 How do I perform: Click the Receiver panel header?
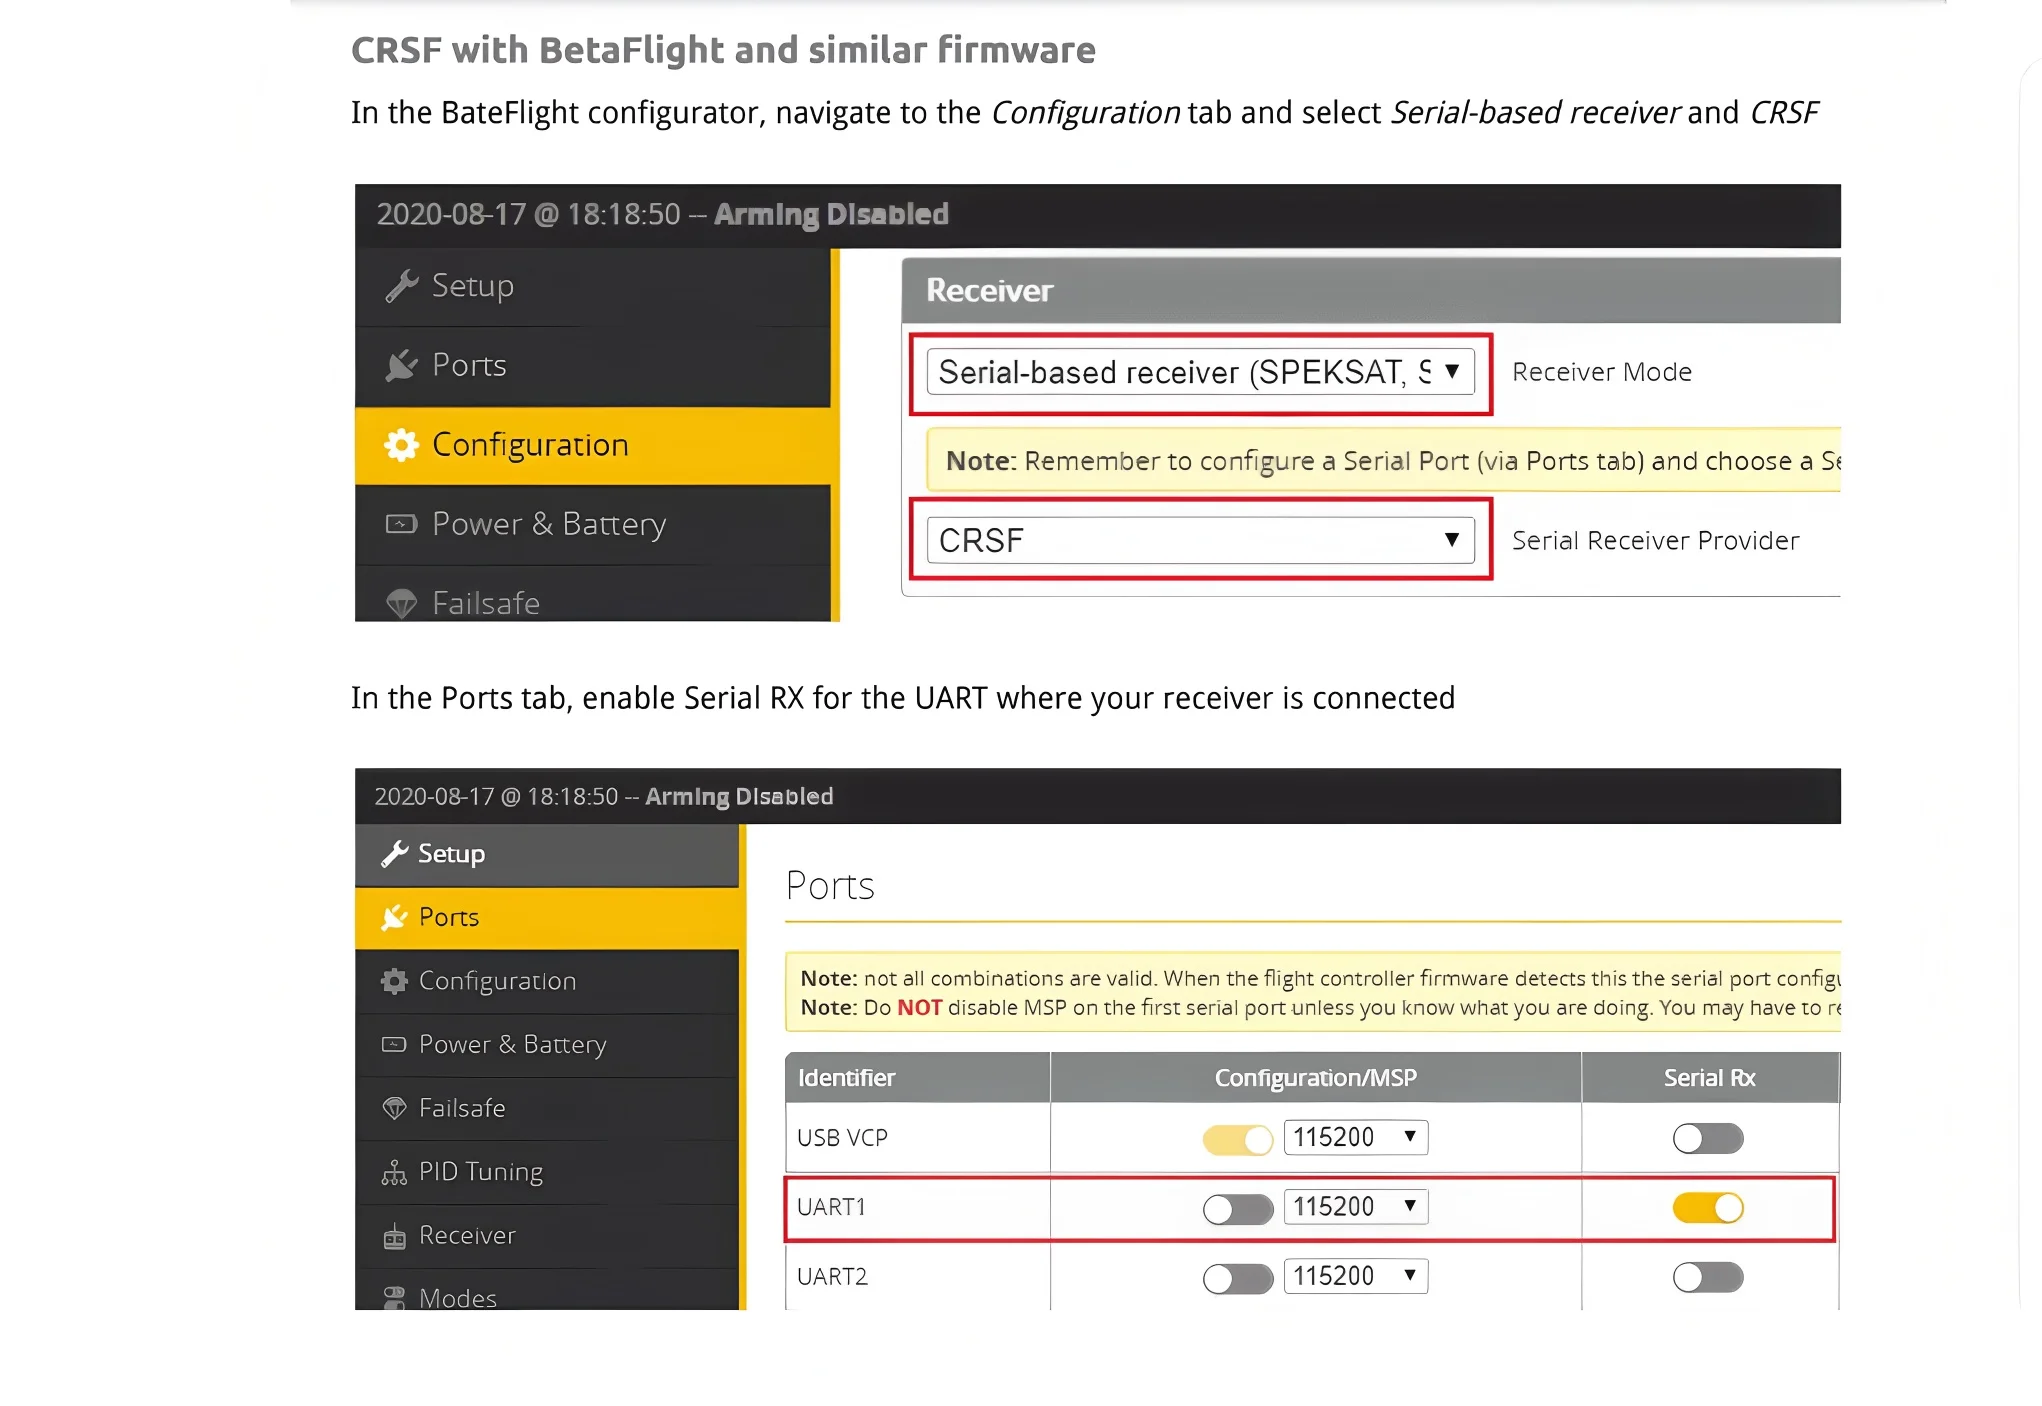[1371, 290]
